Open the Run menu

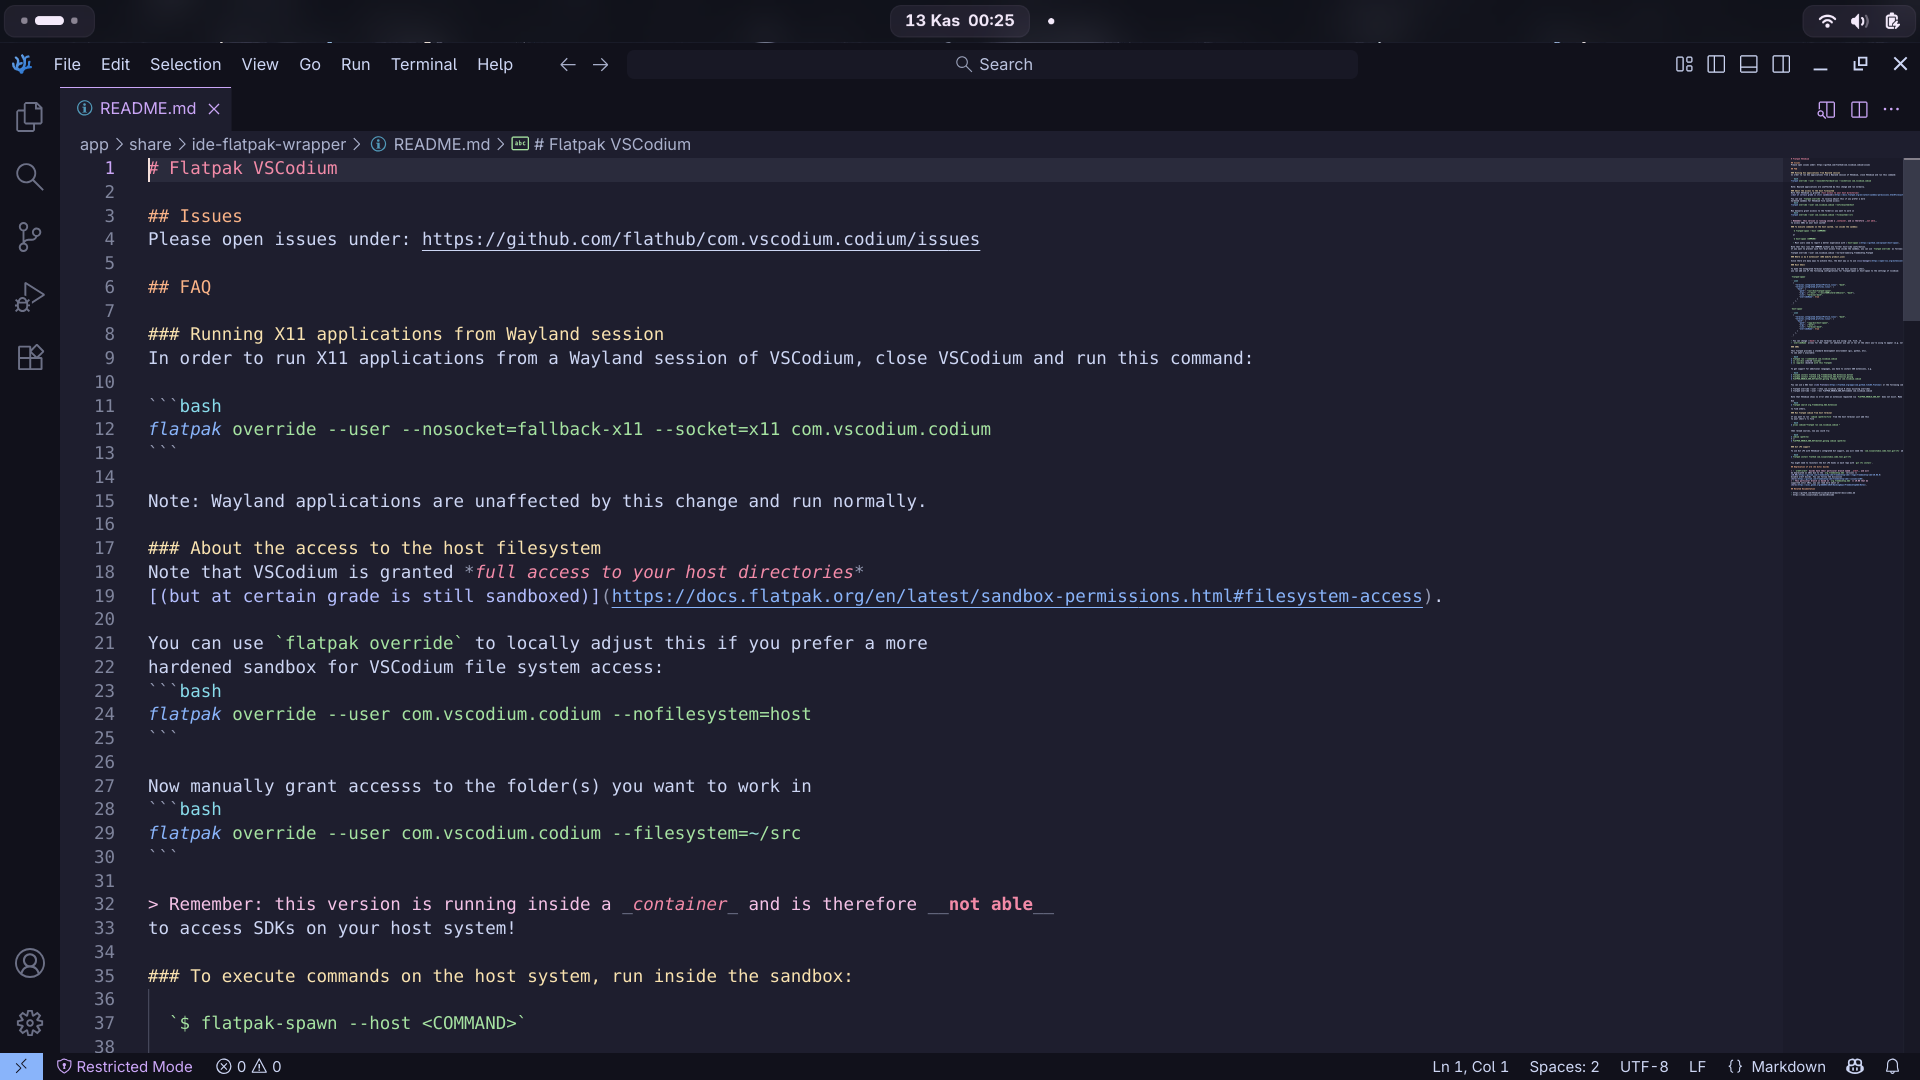coord(355,64)
